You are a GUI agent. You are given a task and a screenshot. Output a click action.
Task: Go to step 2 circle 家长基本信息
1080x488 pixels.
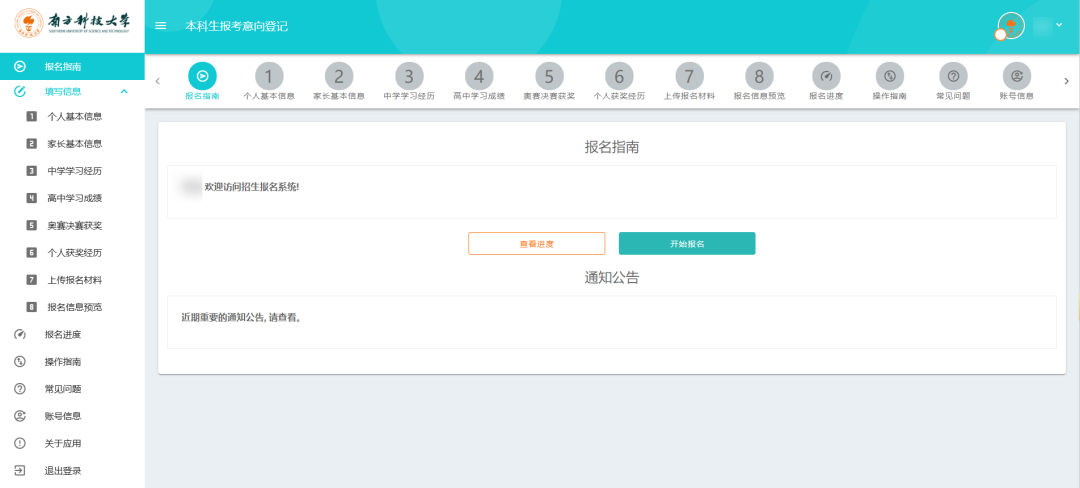coord(339,76)
